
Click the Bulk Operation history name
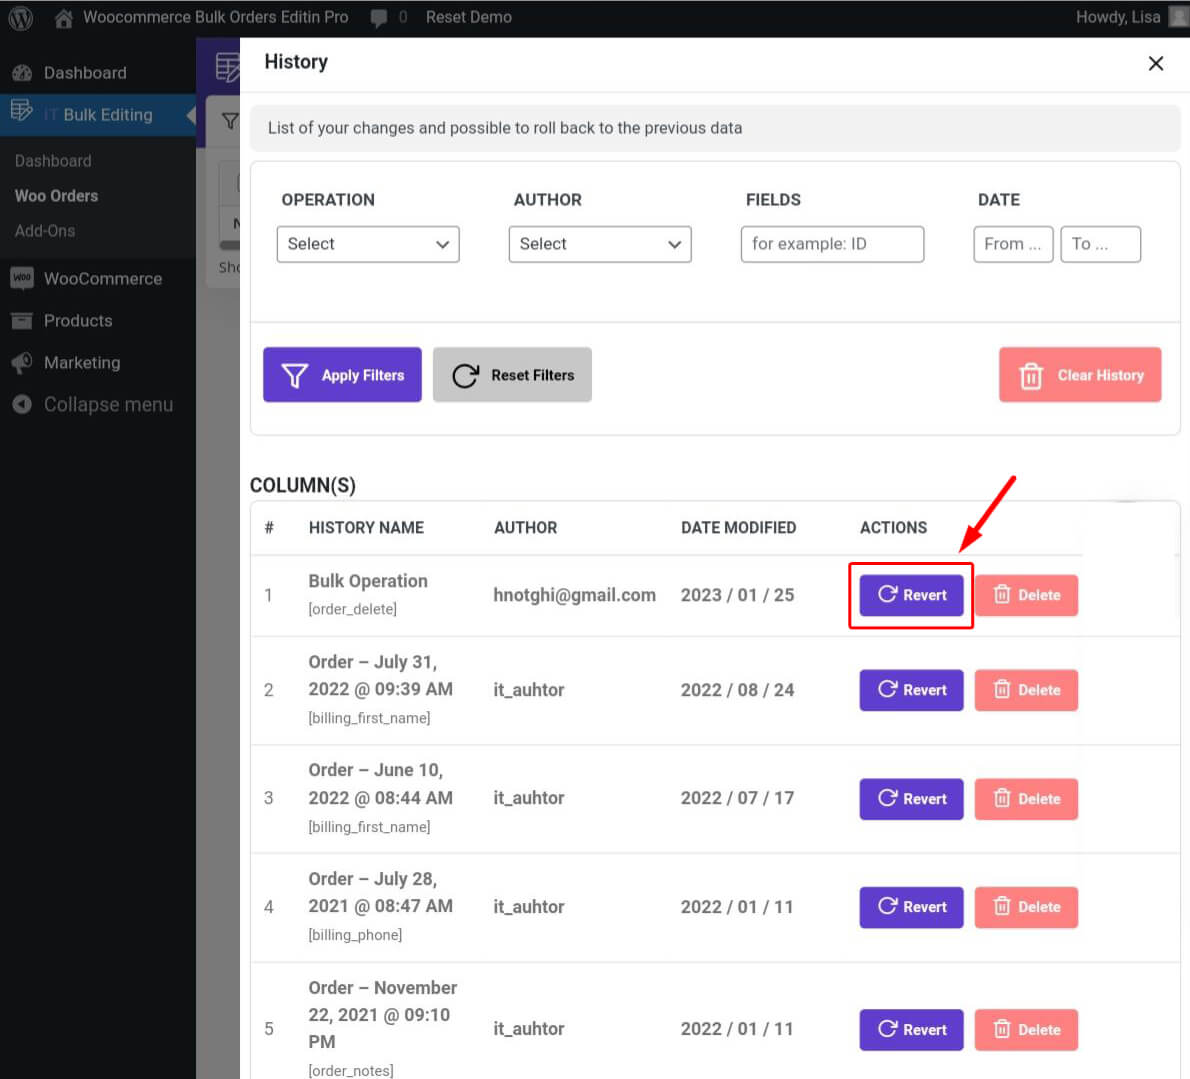[x=368, y=581]
